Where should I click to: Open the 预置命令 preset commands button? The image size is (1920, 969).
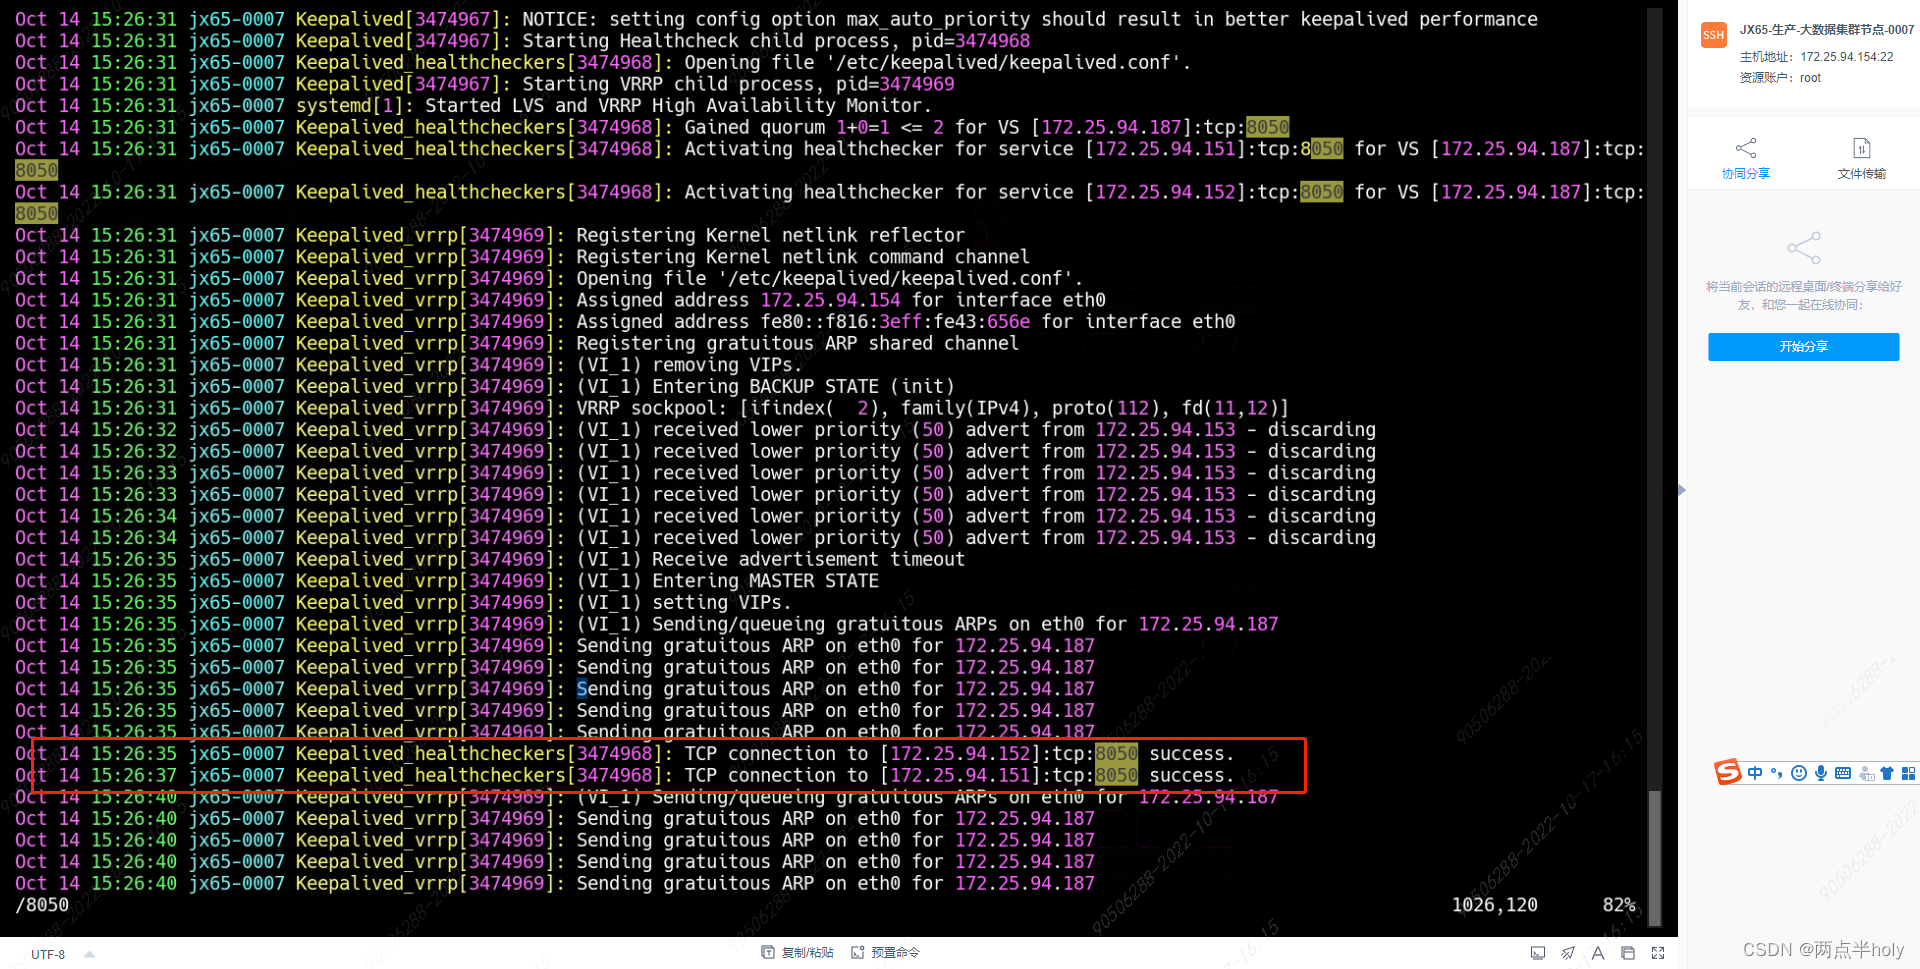(x=885, y=952)
